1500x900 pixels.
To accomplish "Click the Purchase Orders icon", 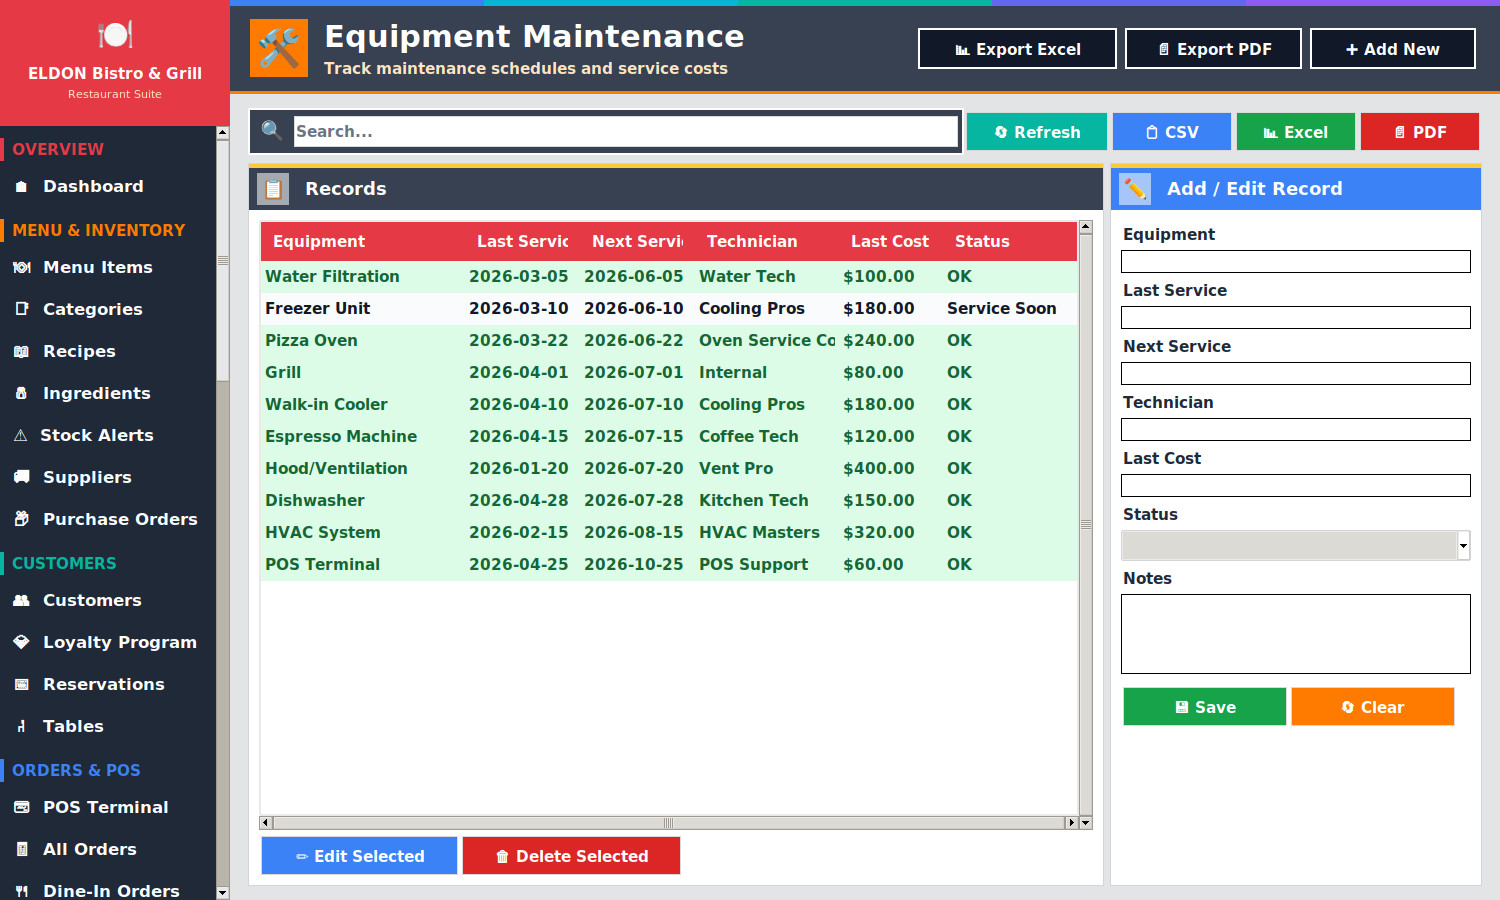I will tap(22, 520).
